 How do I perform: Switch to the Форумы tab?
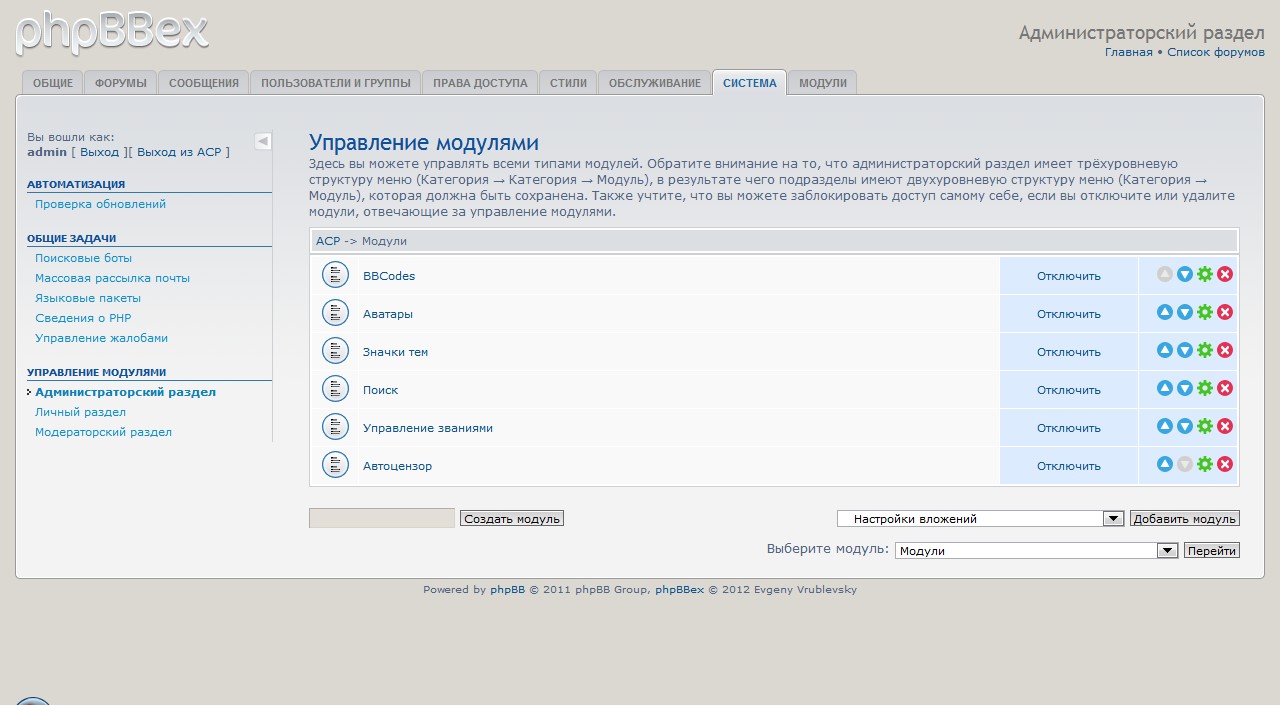tap(121, 83)
